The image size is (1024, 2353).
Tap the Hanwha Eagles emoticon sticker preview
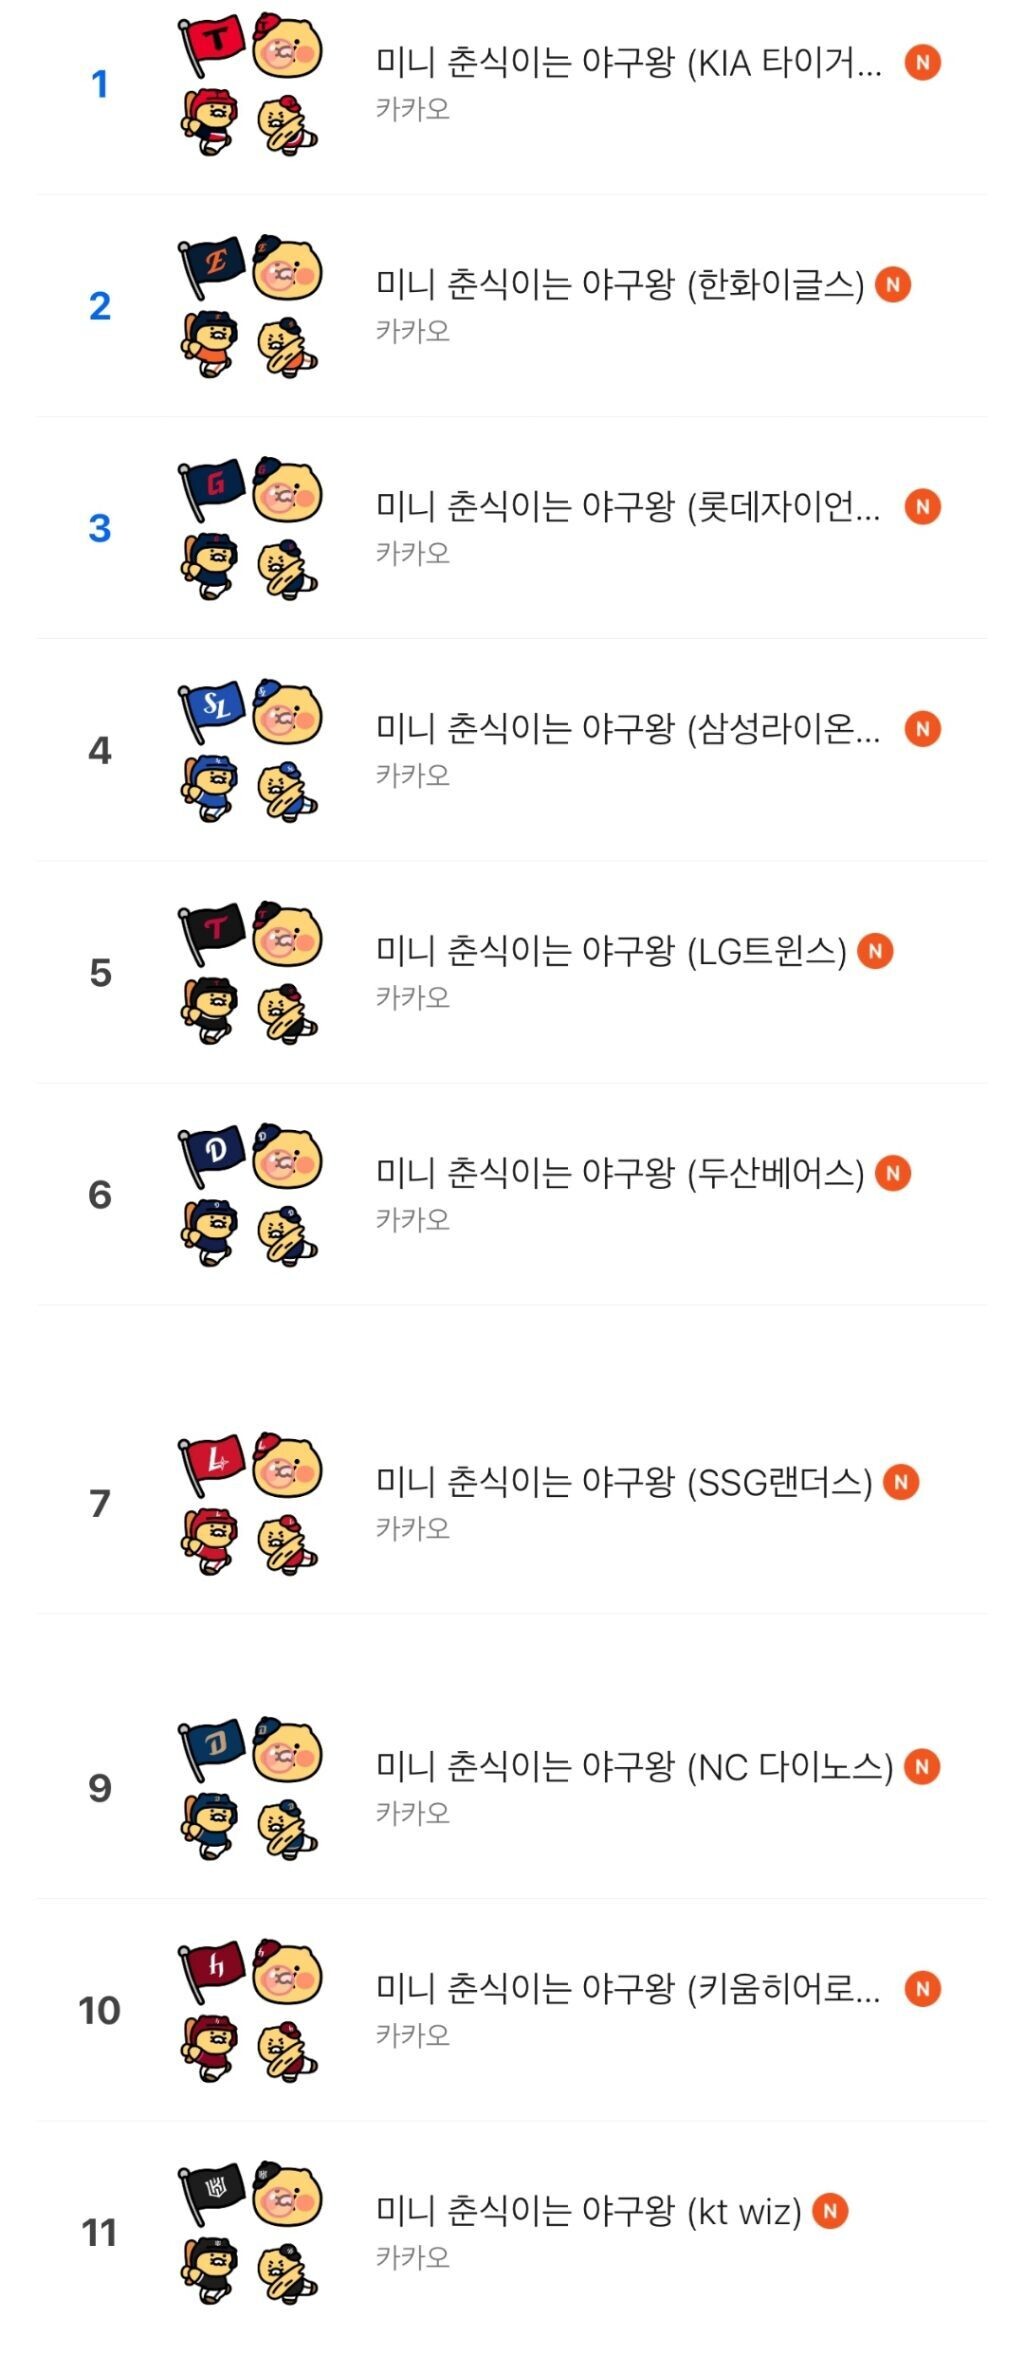coord(250,306)
